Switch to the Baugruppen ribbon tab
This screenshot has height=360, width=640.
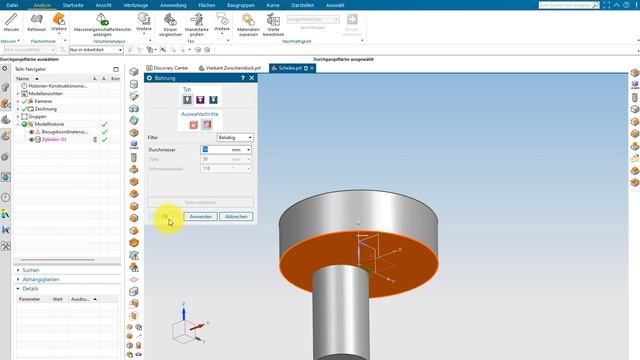241,5
